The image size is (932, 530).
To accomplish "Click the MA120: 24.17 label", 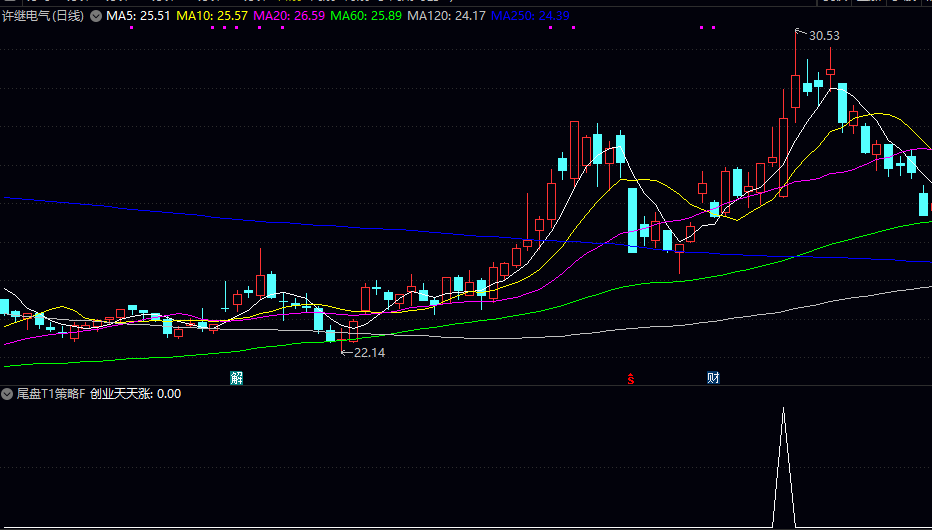I will 448,17.
